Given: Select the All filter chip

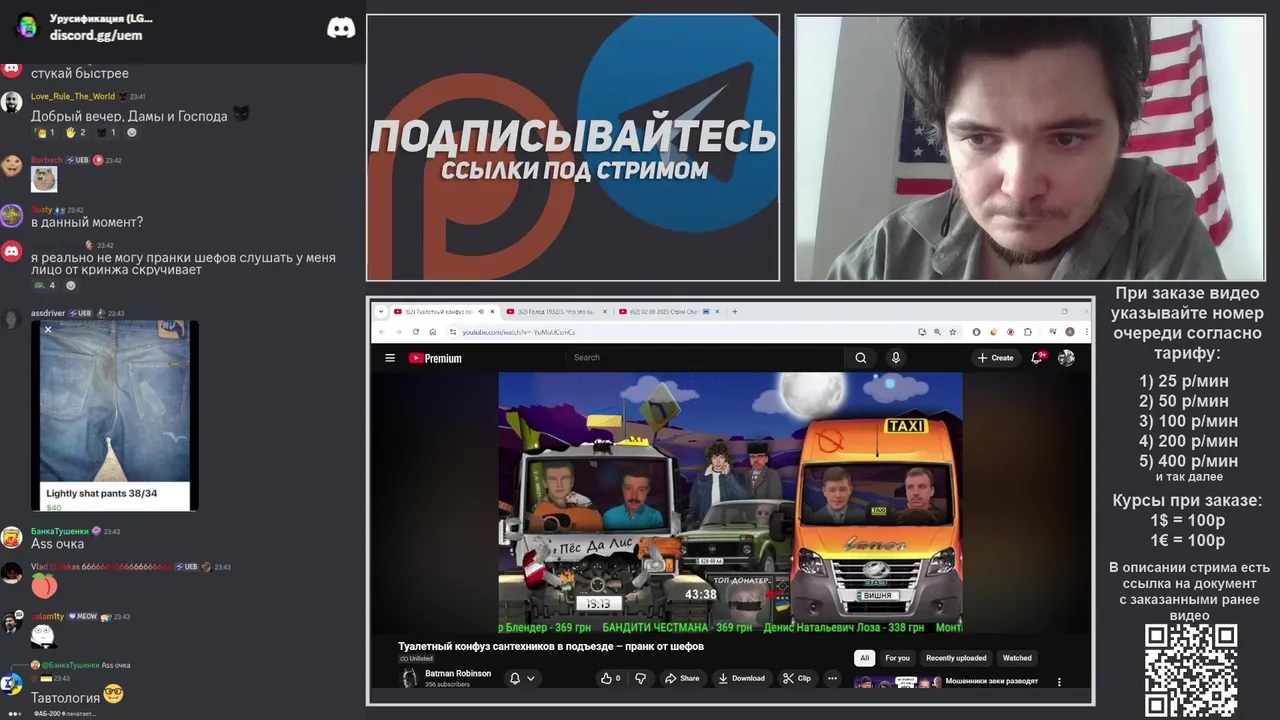Looking at the screenshot, I should [x=865, y=658].
